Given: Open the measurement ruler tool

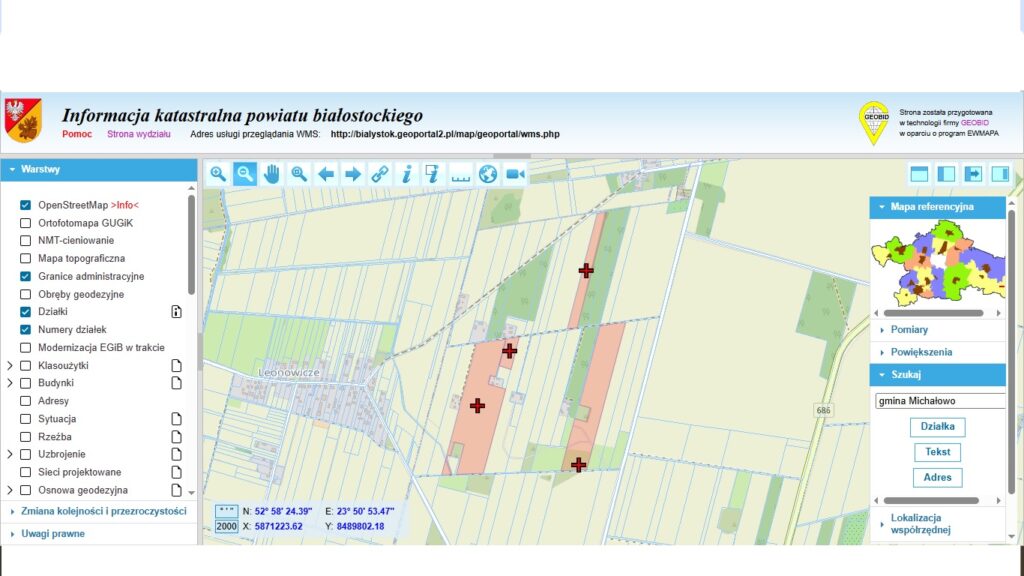Looking at the screenshot, I should point(461,174).
